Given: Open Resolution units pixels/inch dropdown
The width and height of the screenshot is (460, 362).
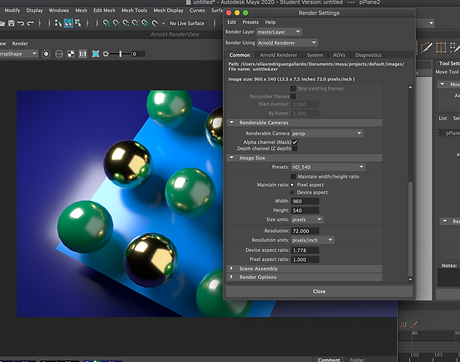Looking at the screenshot, I should click(x=313, y=240).
